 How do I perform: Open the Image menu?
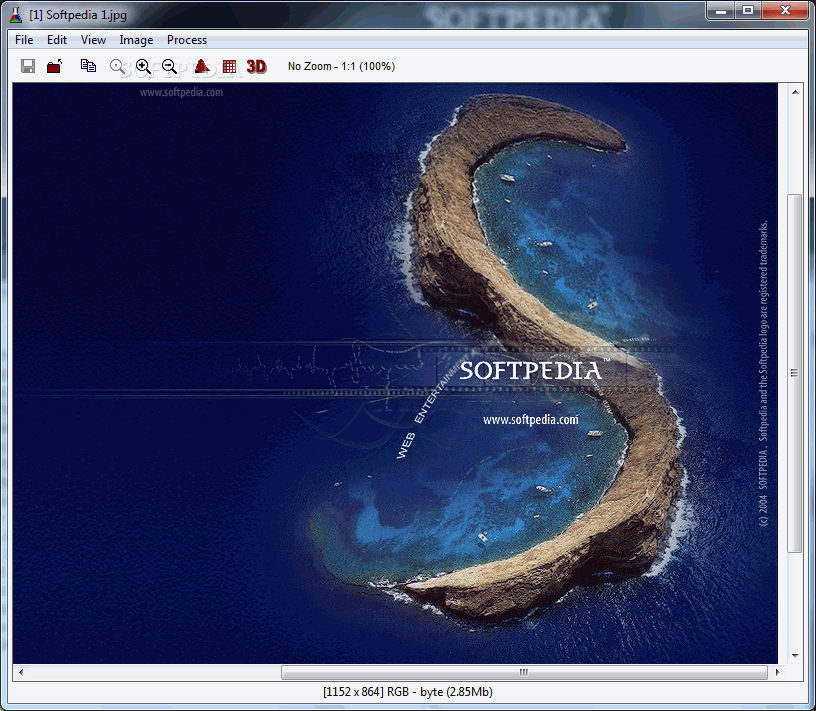pos(136,40)
